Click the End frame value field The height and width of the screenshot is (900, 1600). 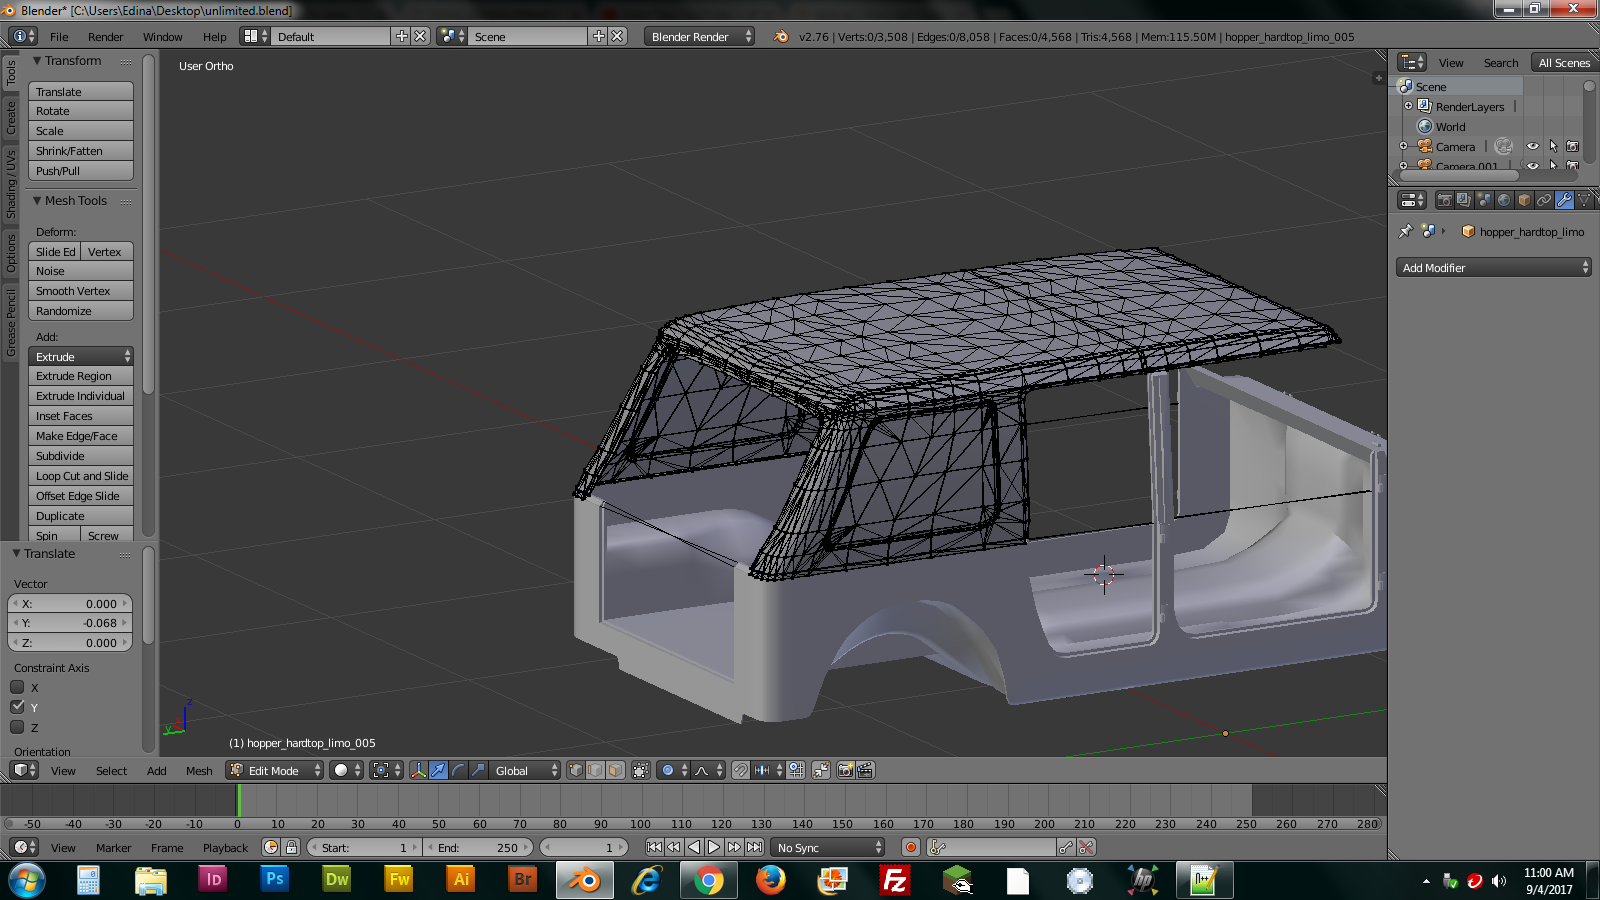(x=478, y=847)
